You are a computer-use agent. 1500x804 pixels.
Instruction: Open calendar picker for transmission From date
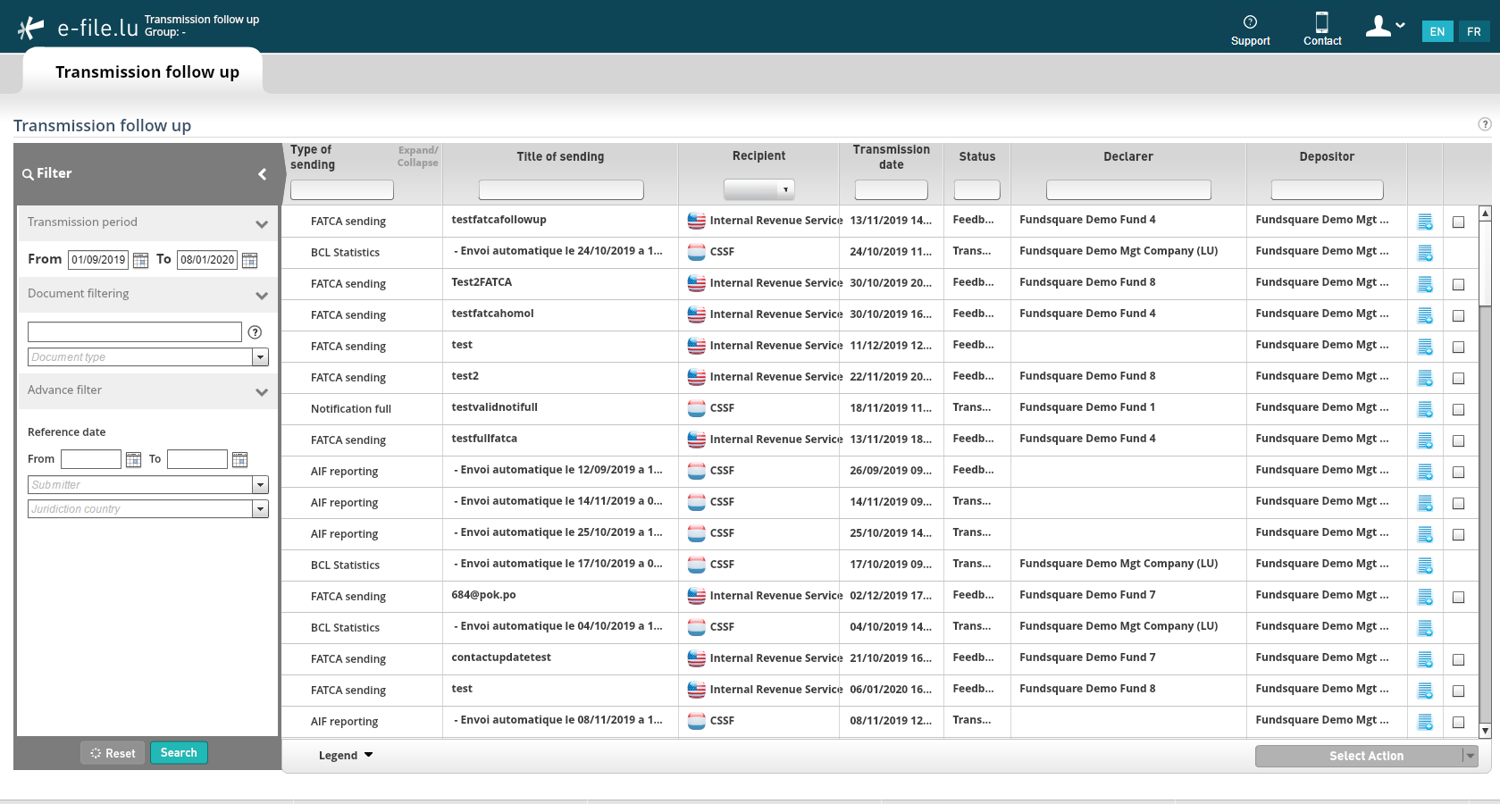tap(140, 260)
